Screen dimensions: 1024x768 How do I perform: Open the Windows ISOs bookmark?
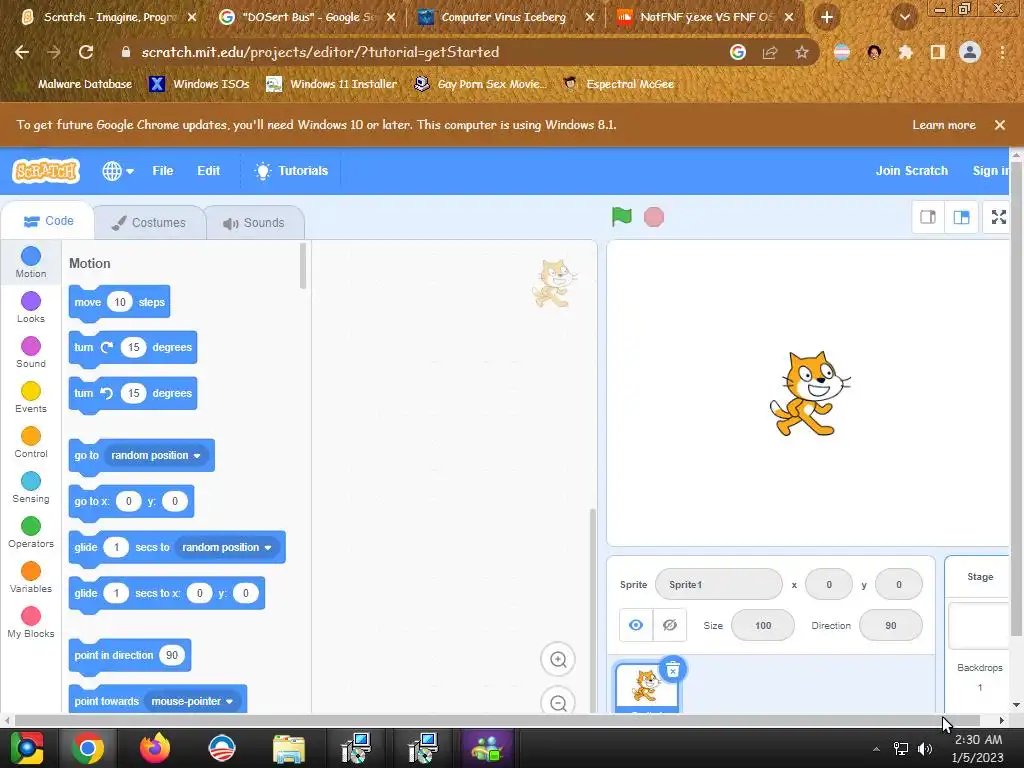[200, 84]
